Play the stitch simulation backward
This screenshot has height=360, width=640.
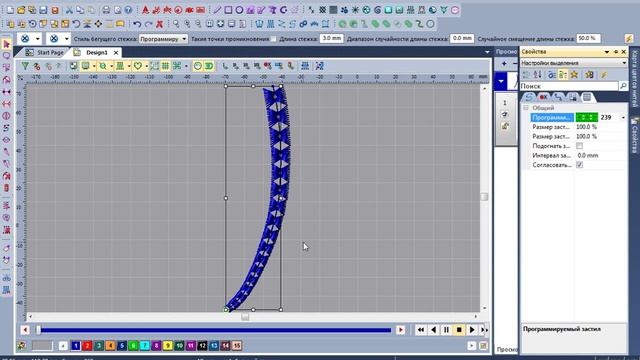click(433, 330)
